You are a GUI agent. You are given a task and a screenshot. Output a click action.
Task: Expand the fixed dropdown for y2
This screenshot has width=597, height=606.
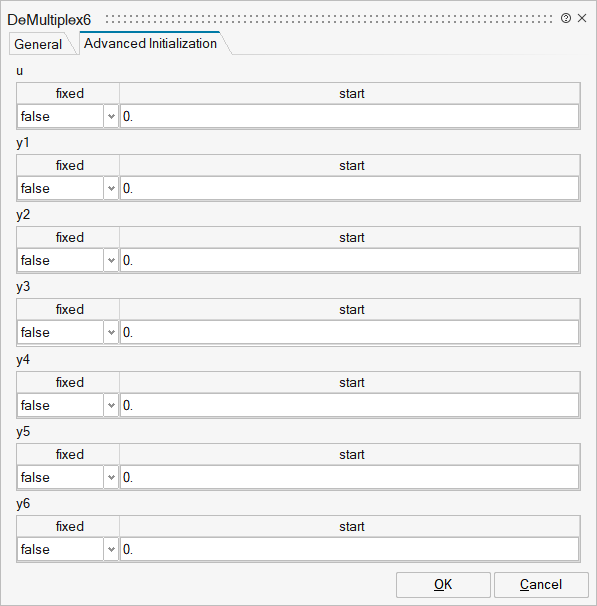111,260
